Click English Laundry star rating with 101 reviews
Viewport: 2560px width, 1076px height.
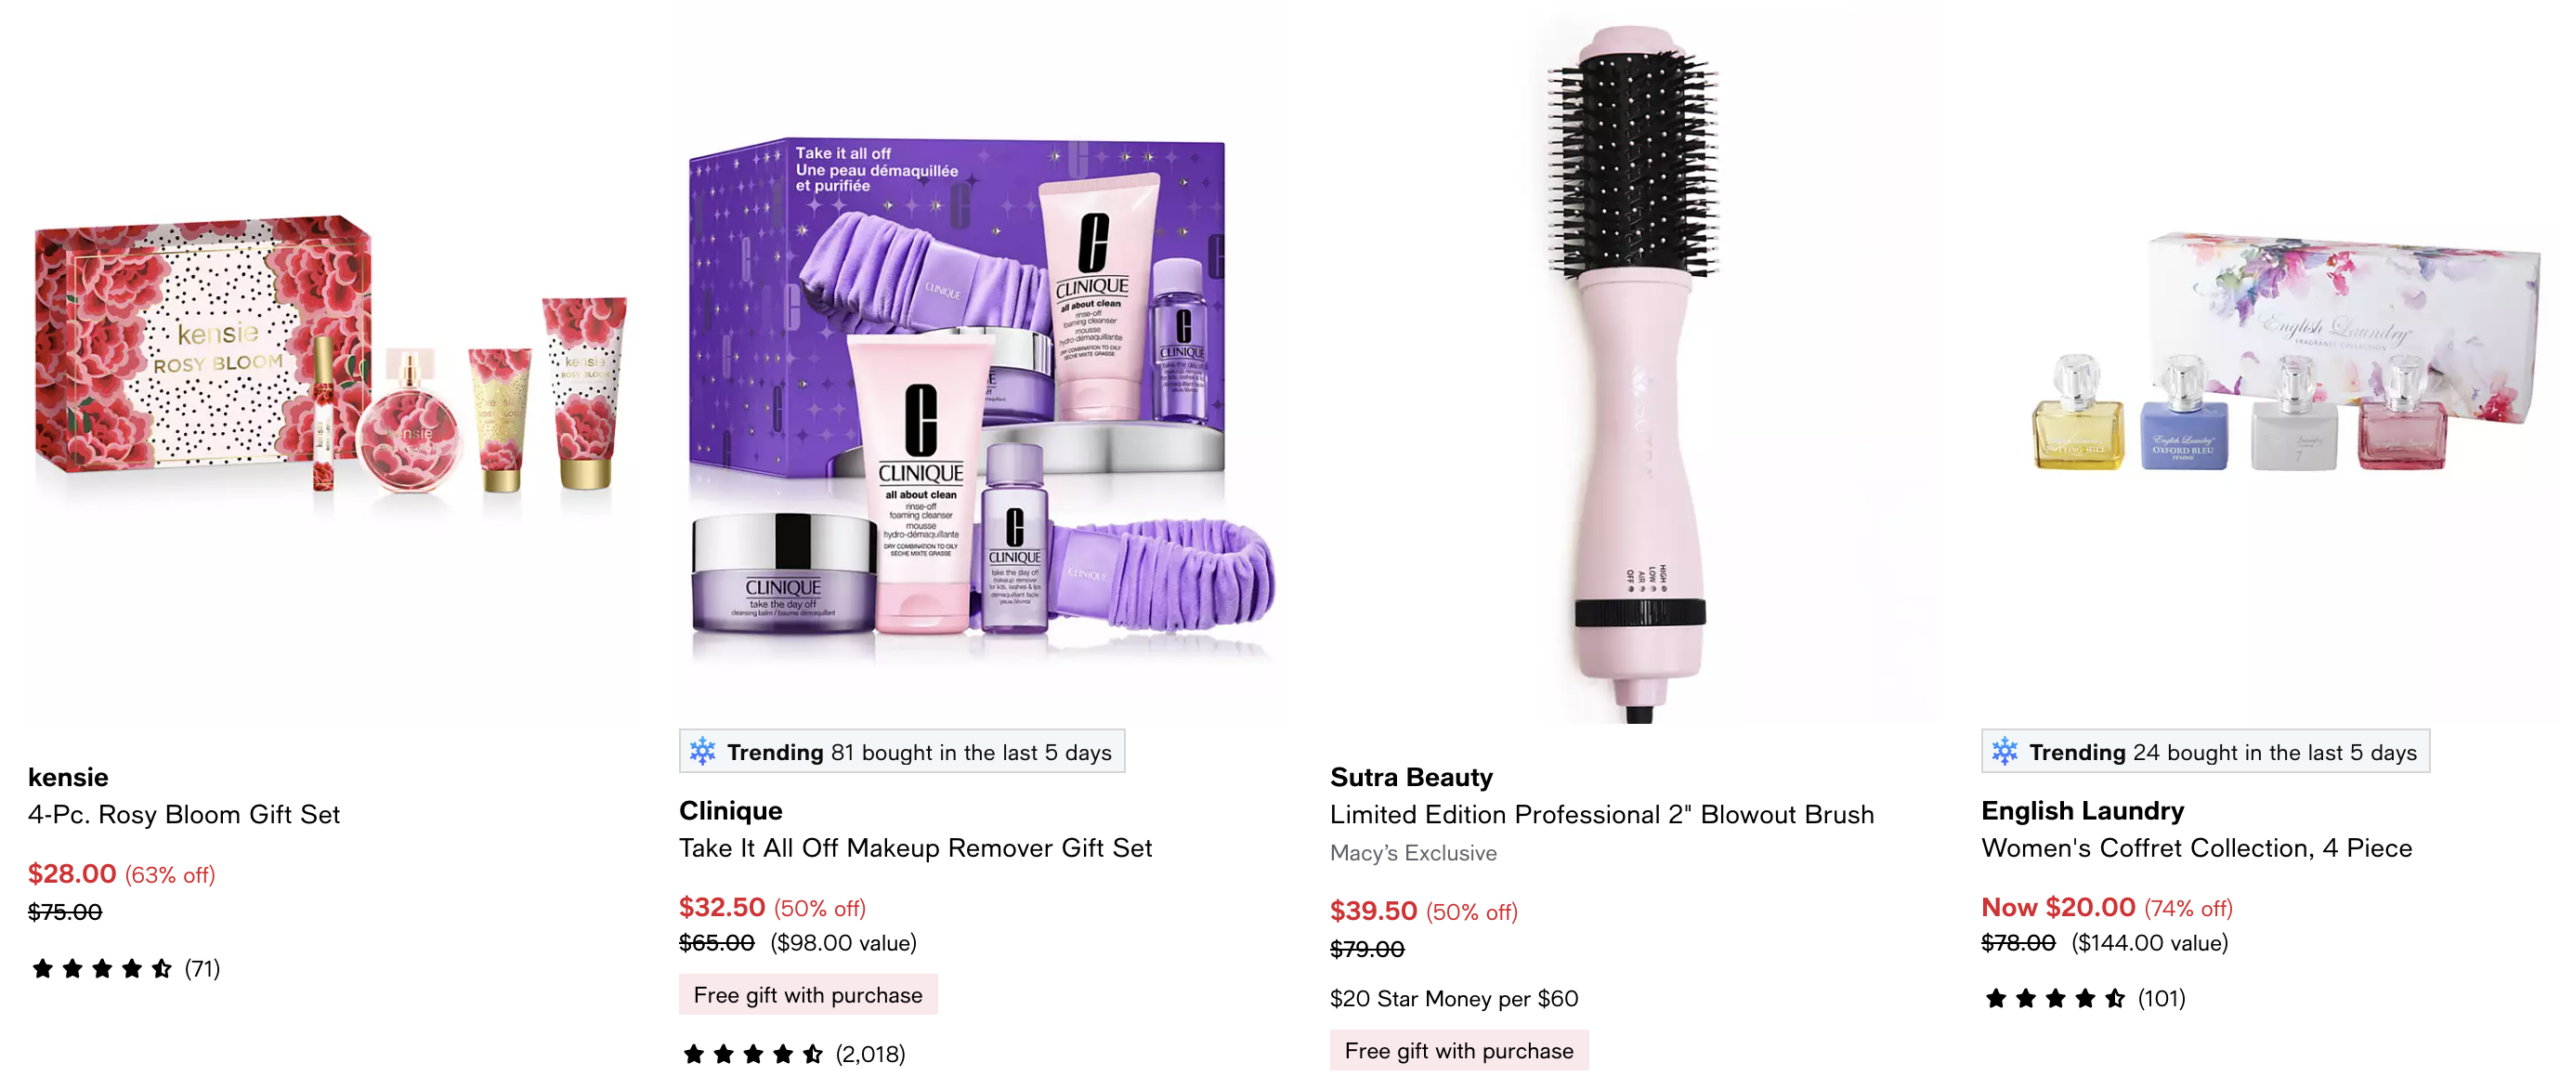(x=2085, y=998)
